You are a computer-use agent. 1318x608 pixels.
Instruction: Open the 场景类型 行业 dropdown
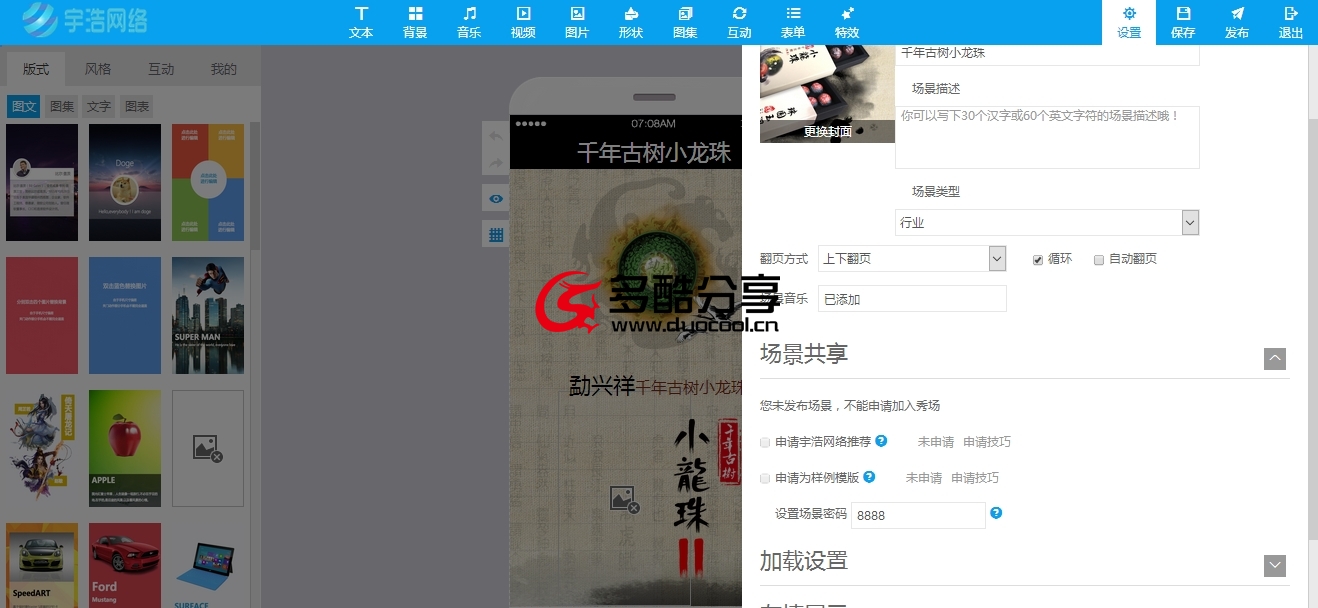(1047, 222)
